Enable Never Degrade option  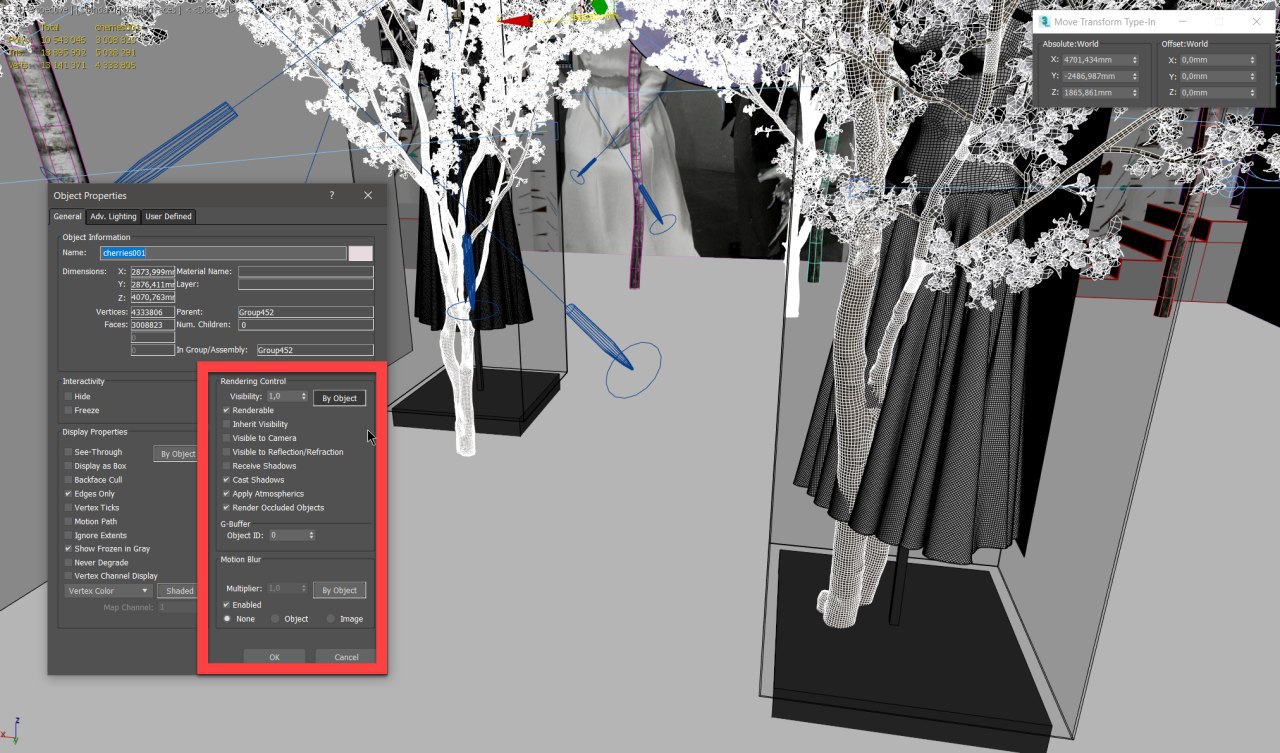[x=69, y=563]
